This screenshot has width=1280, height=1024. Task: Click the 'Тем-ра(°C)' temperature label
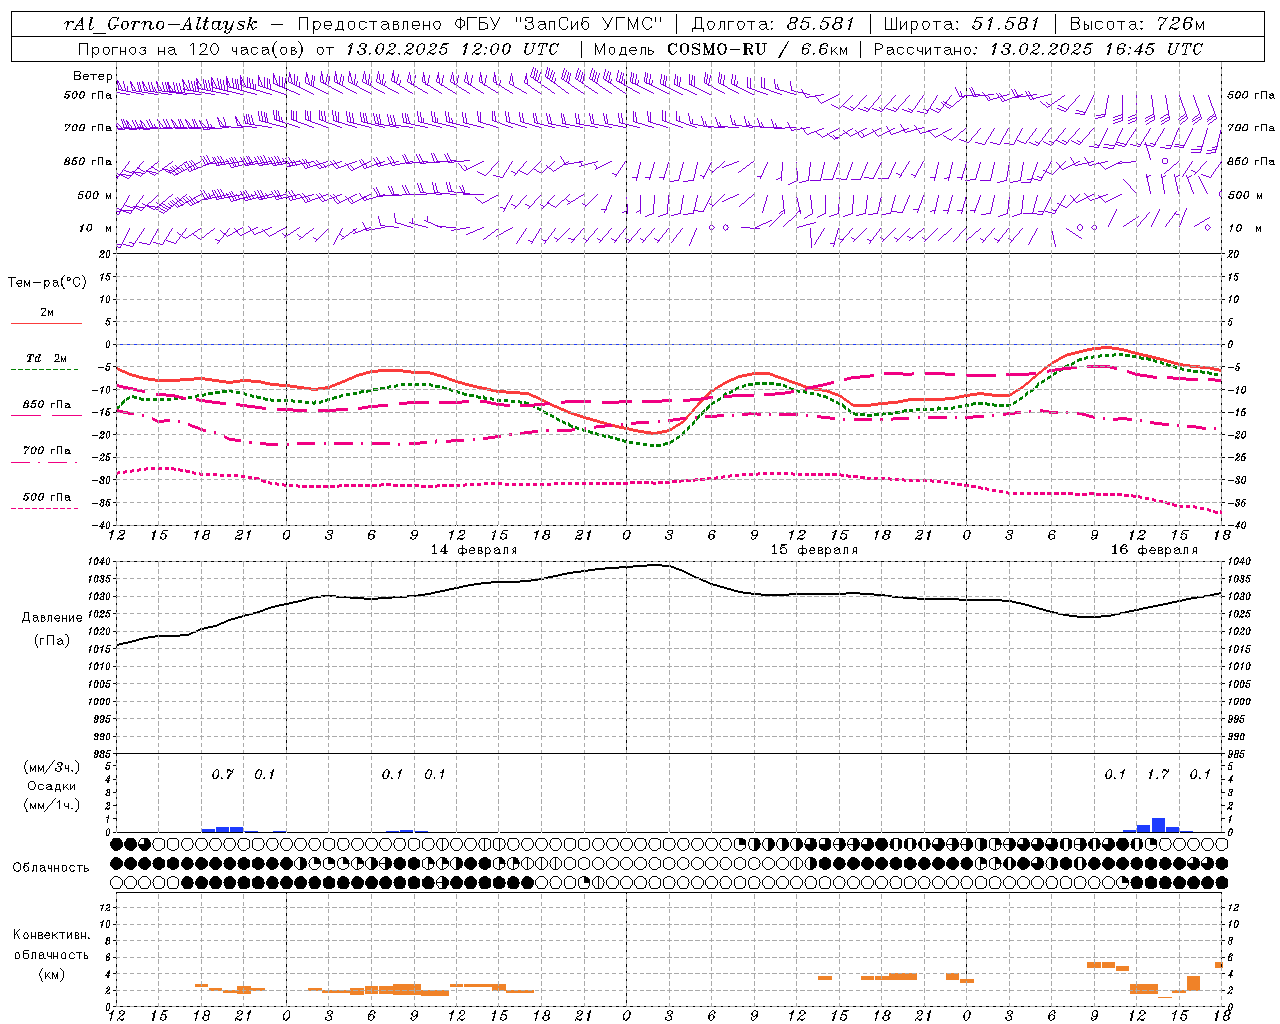[47, 283]
